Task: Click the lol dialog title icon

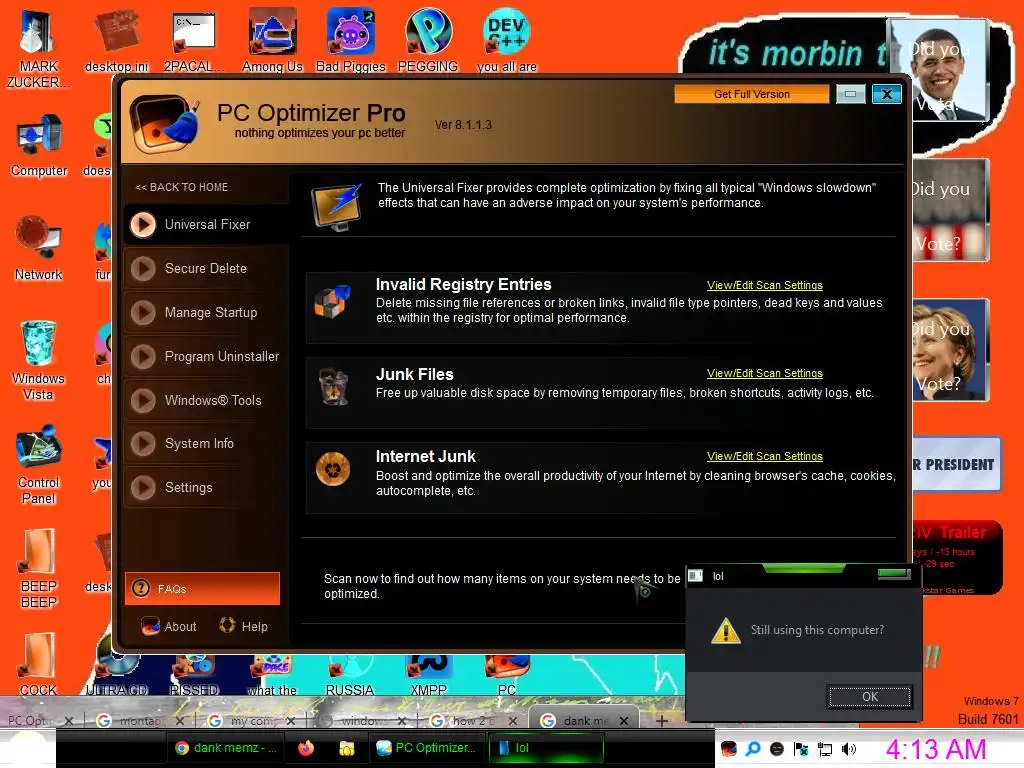Action: click(x=696, y=576)
